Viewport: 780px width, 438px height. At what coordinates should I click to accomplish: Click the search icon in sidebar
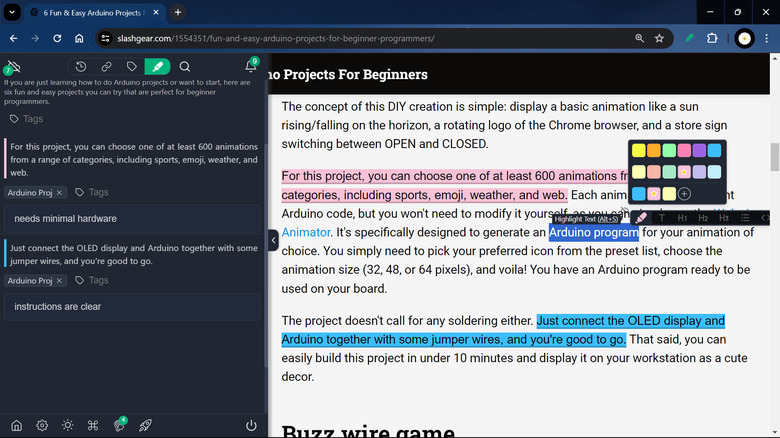point(185,67)
